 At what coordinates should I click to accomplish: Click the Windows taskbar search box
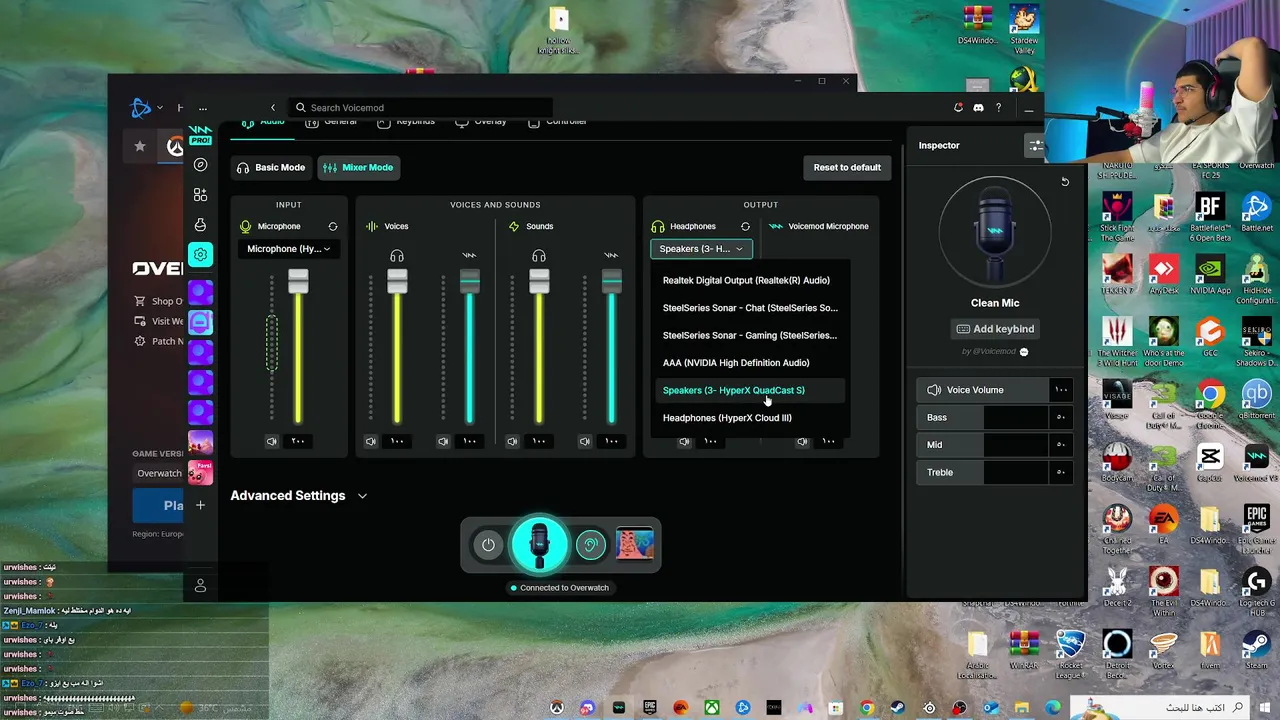(x=1160, y=708)
